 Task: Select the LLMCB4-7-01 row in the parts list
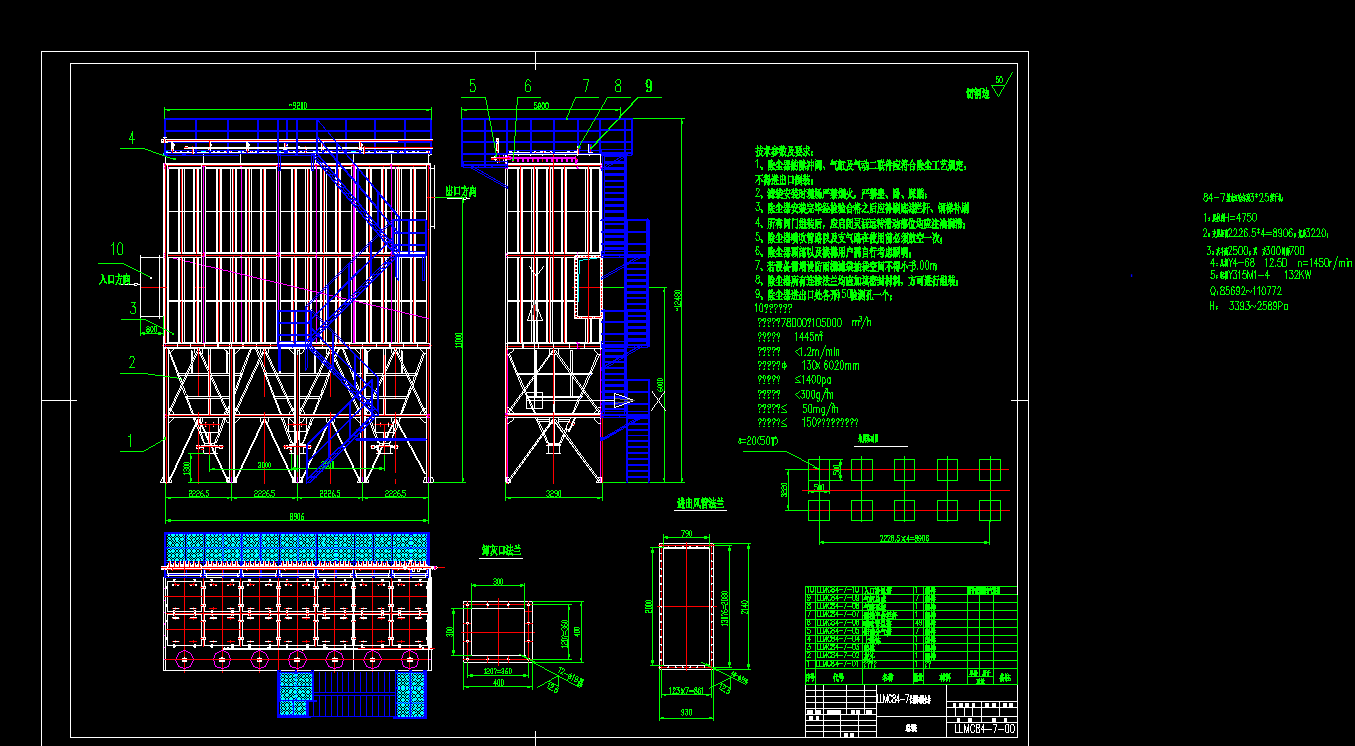pyautogui.click(x=910, y=662)
